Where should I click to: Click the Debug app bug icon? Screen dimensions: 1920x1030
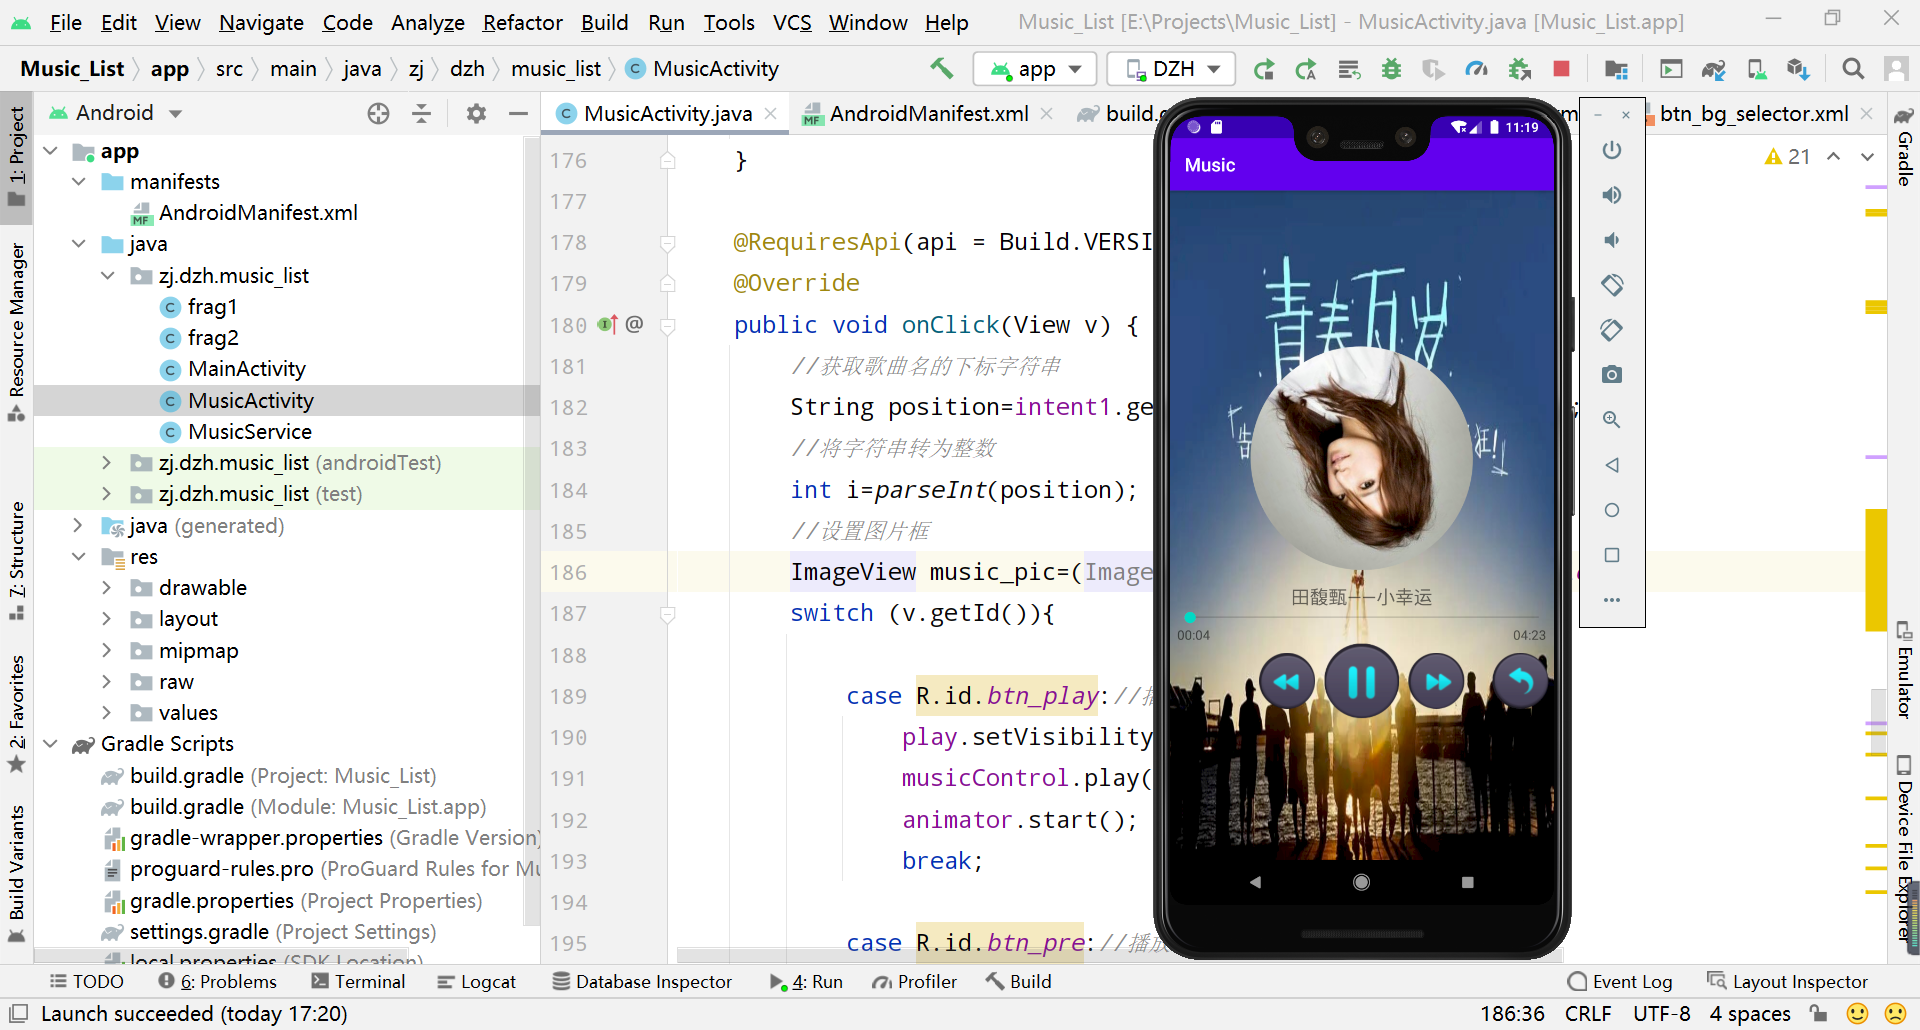1391,69
